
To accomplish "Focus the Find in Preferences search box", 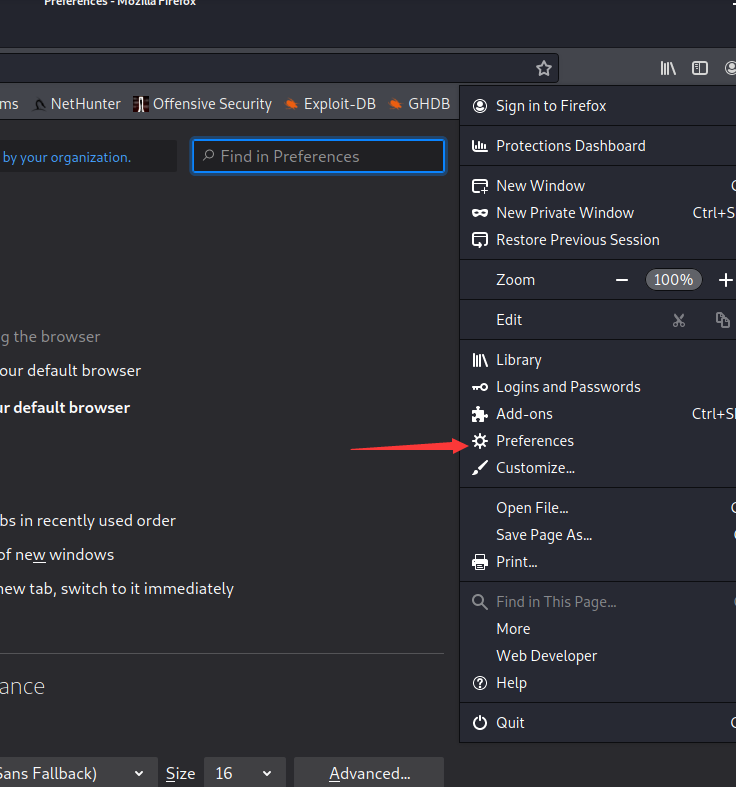I will [318, 156].
